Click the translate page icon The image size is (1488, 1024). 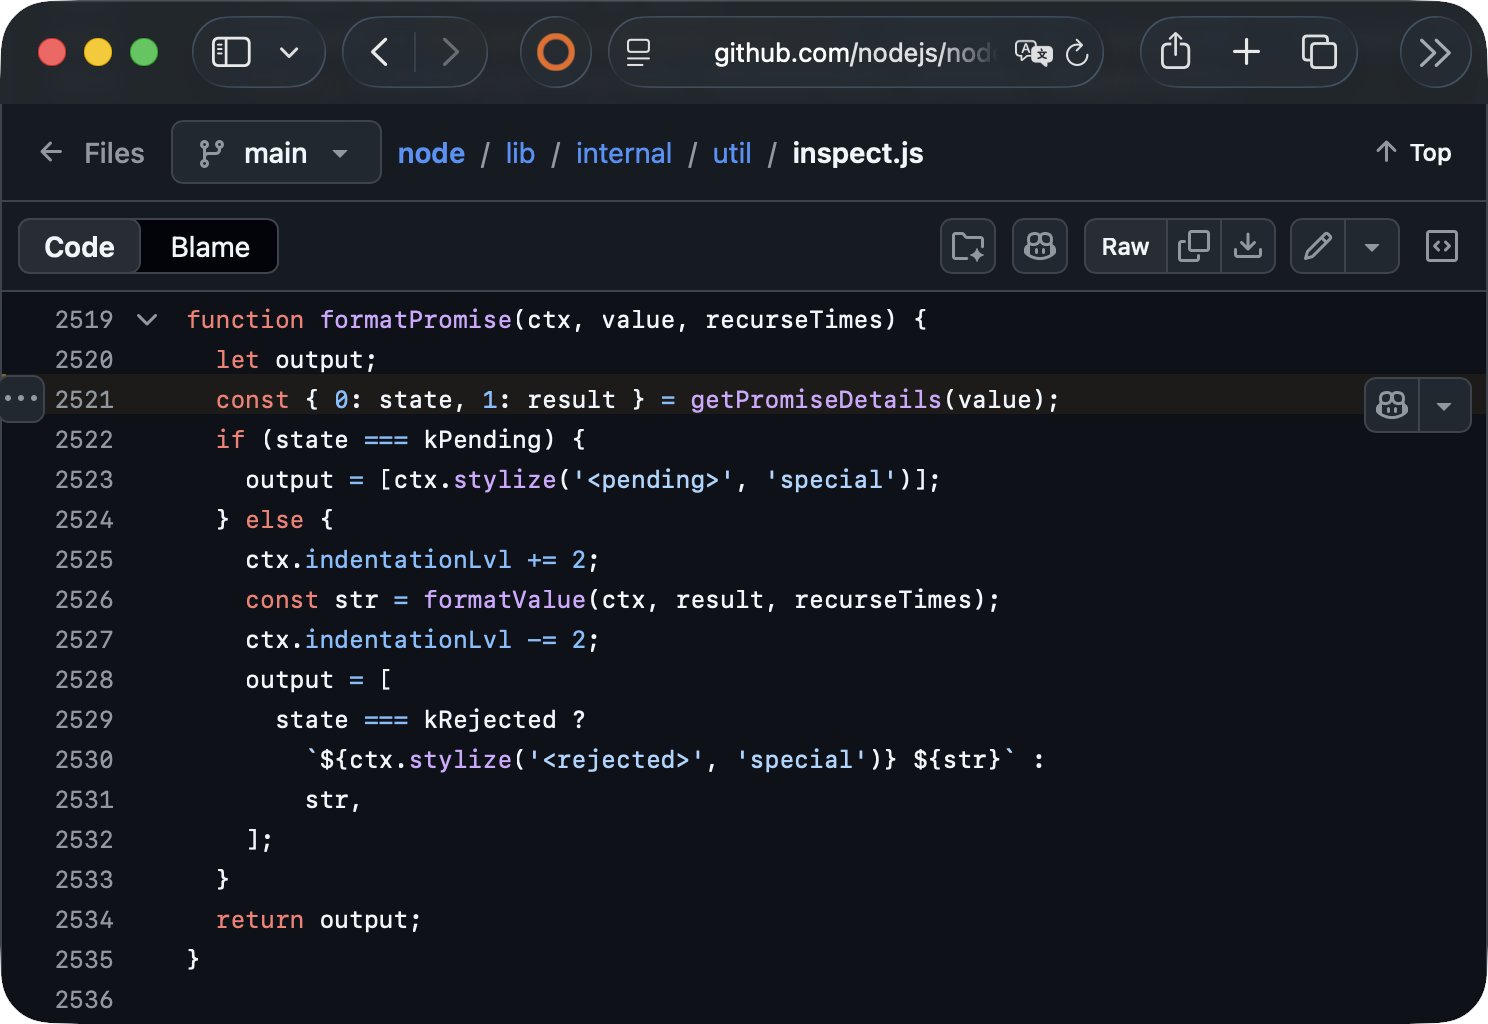1033,52
